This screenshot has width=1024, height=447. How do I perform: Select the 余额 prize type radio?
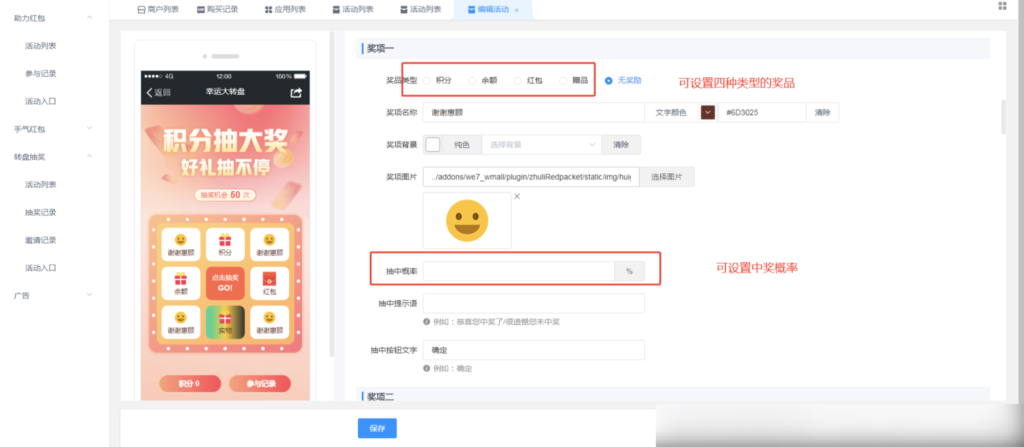click(x=472, y=80)
